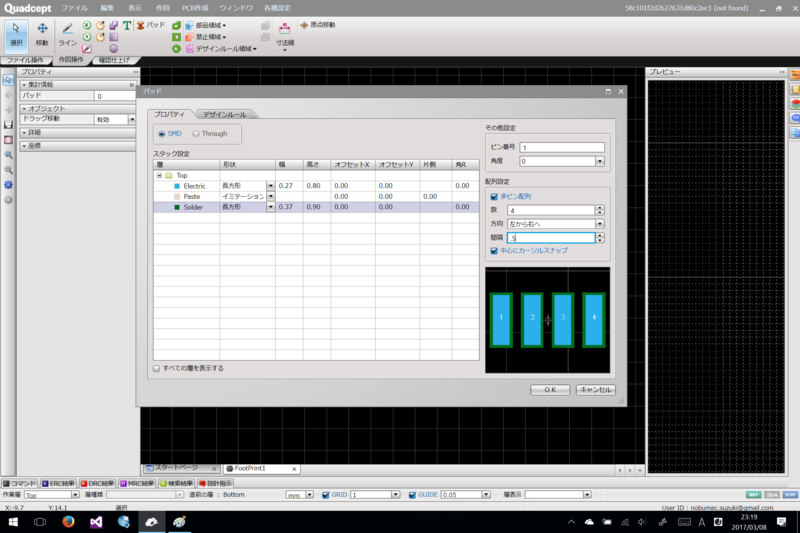Switch to the FootPrint1 document tab
Image resolution: width=800 pixels, height=533 pixels.
point(261,468)
